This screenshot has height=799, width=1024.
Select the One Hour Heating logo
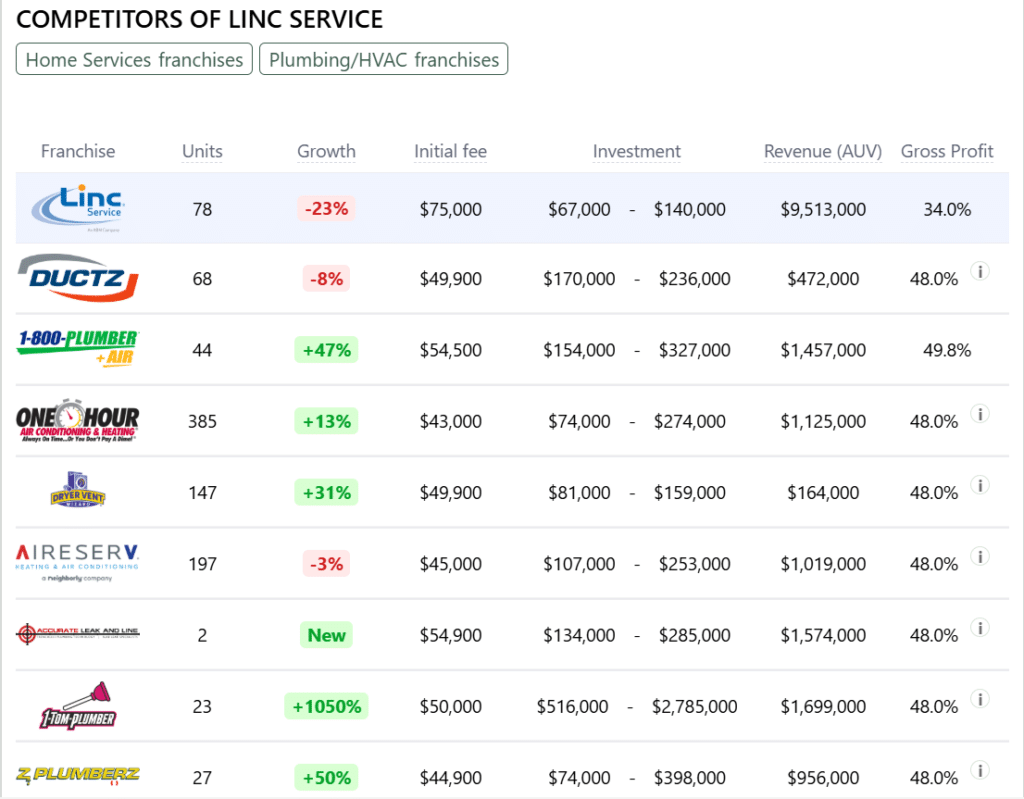point(78,421)
